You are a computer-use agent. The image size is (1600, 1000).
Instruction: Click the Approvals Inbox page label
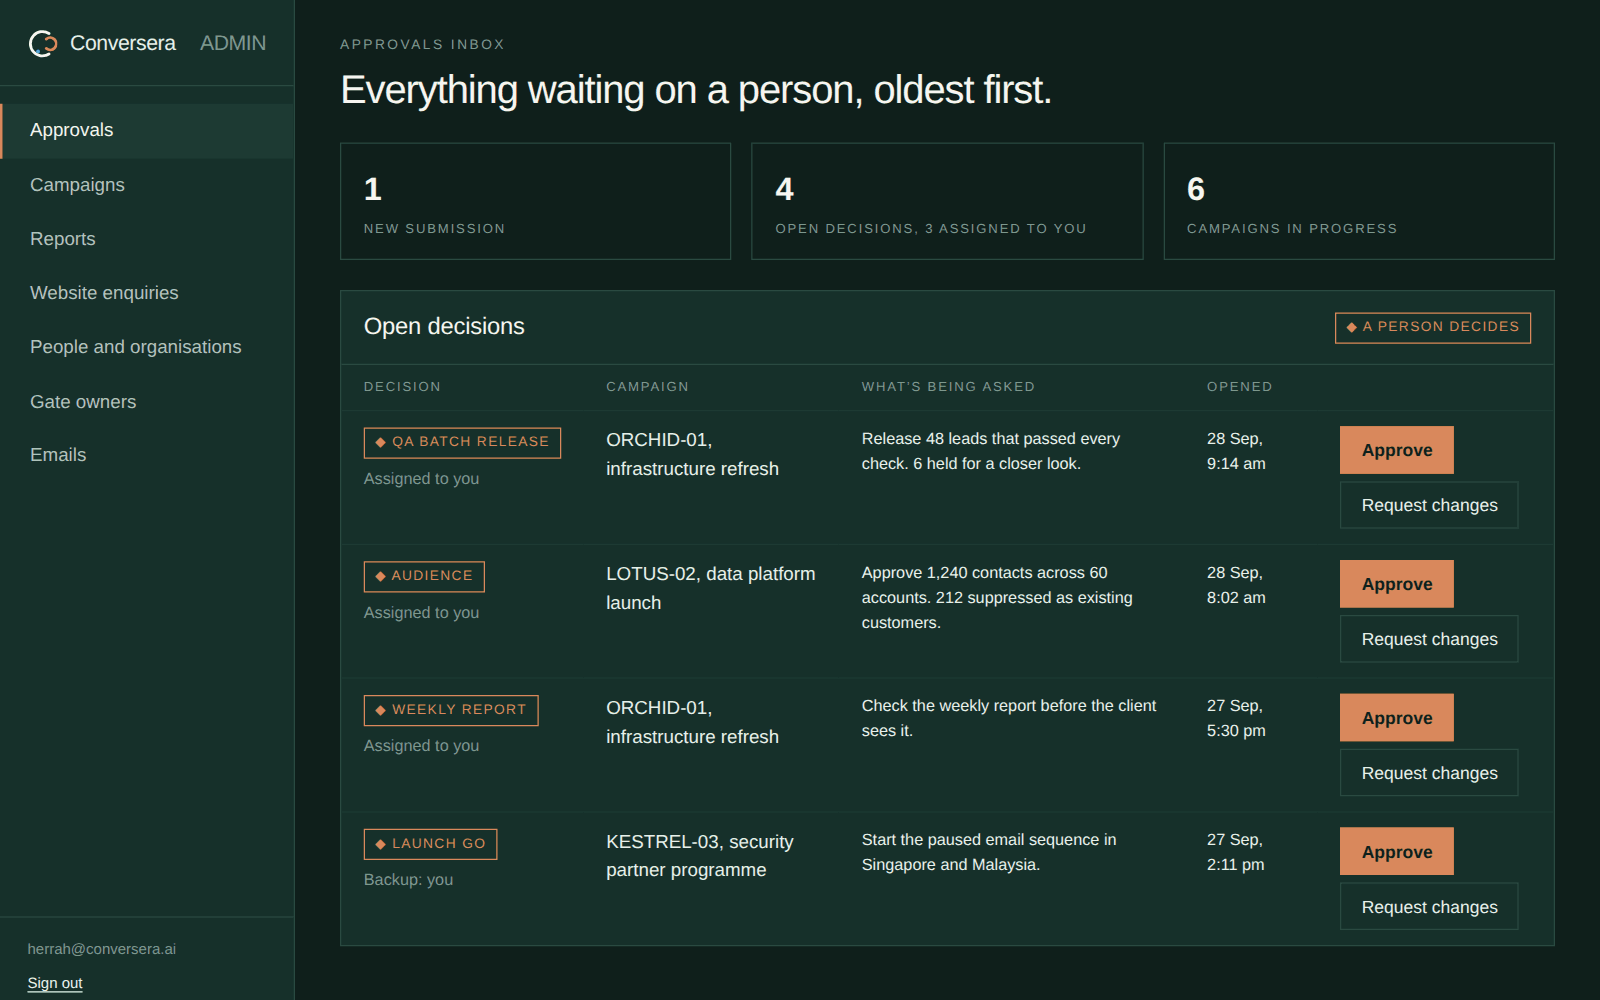click(x=422, y=44)
